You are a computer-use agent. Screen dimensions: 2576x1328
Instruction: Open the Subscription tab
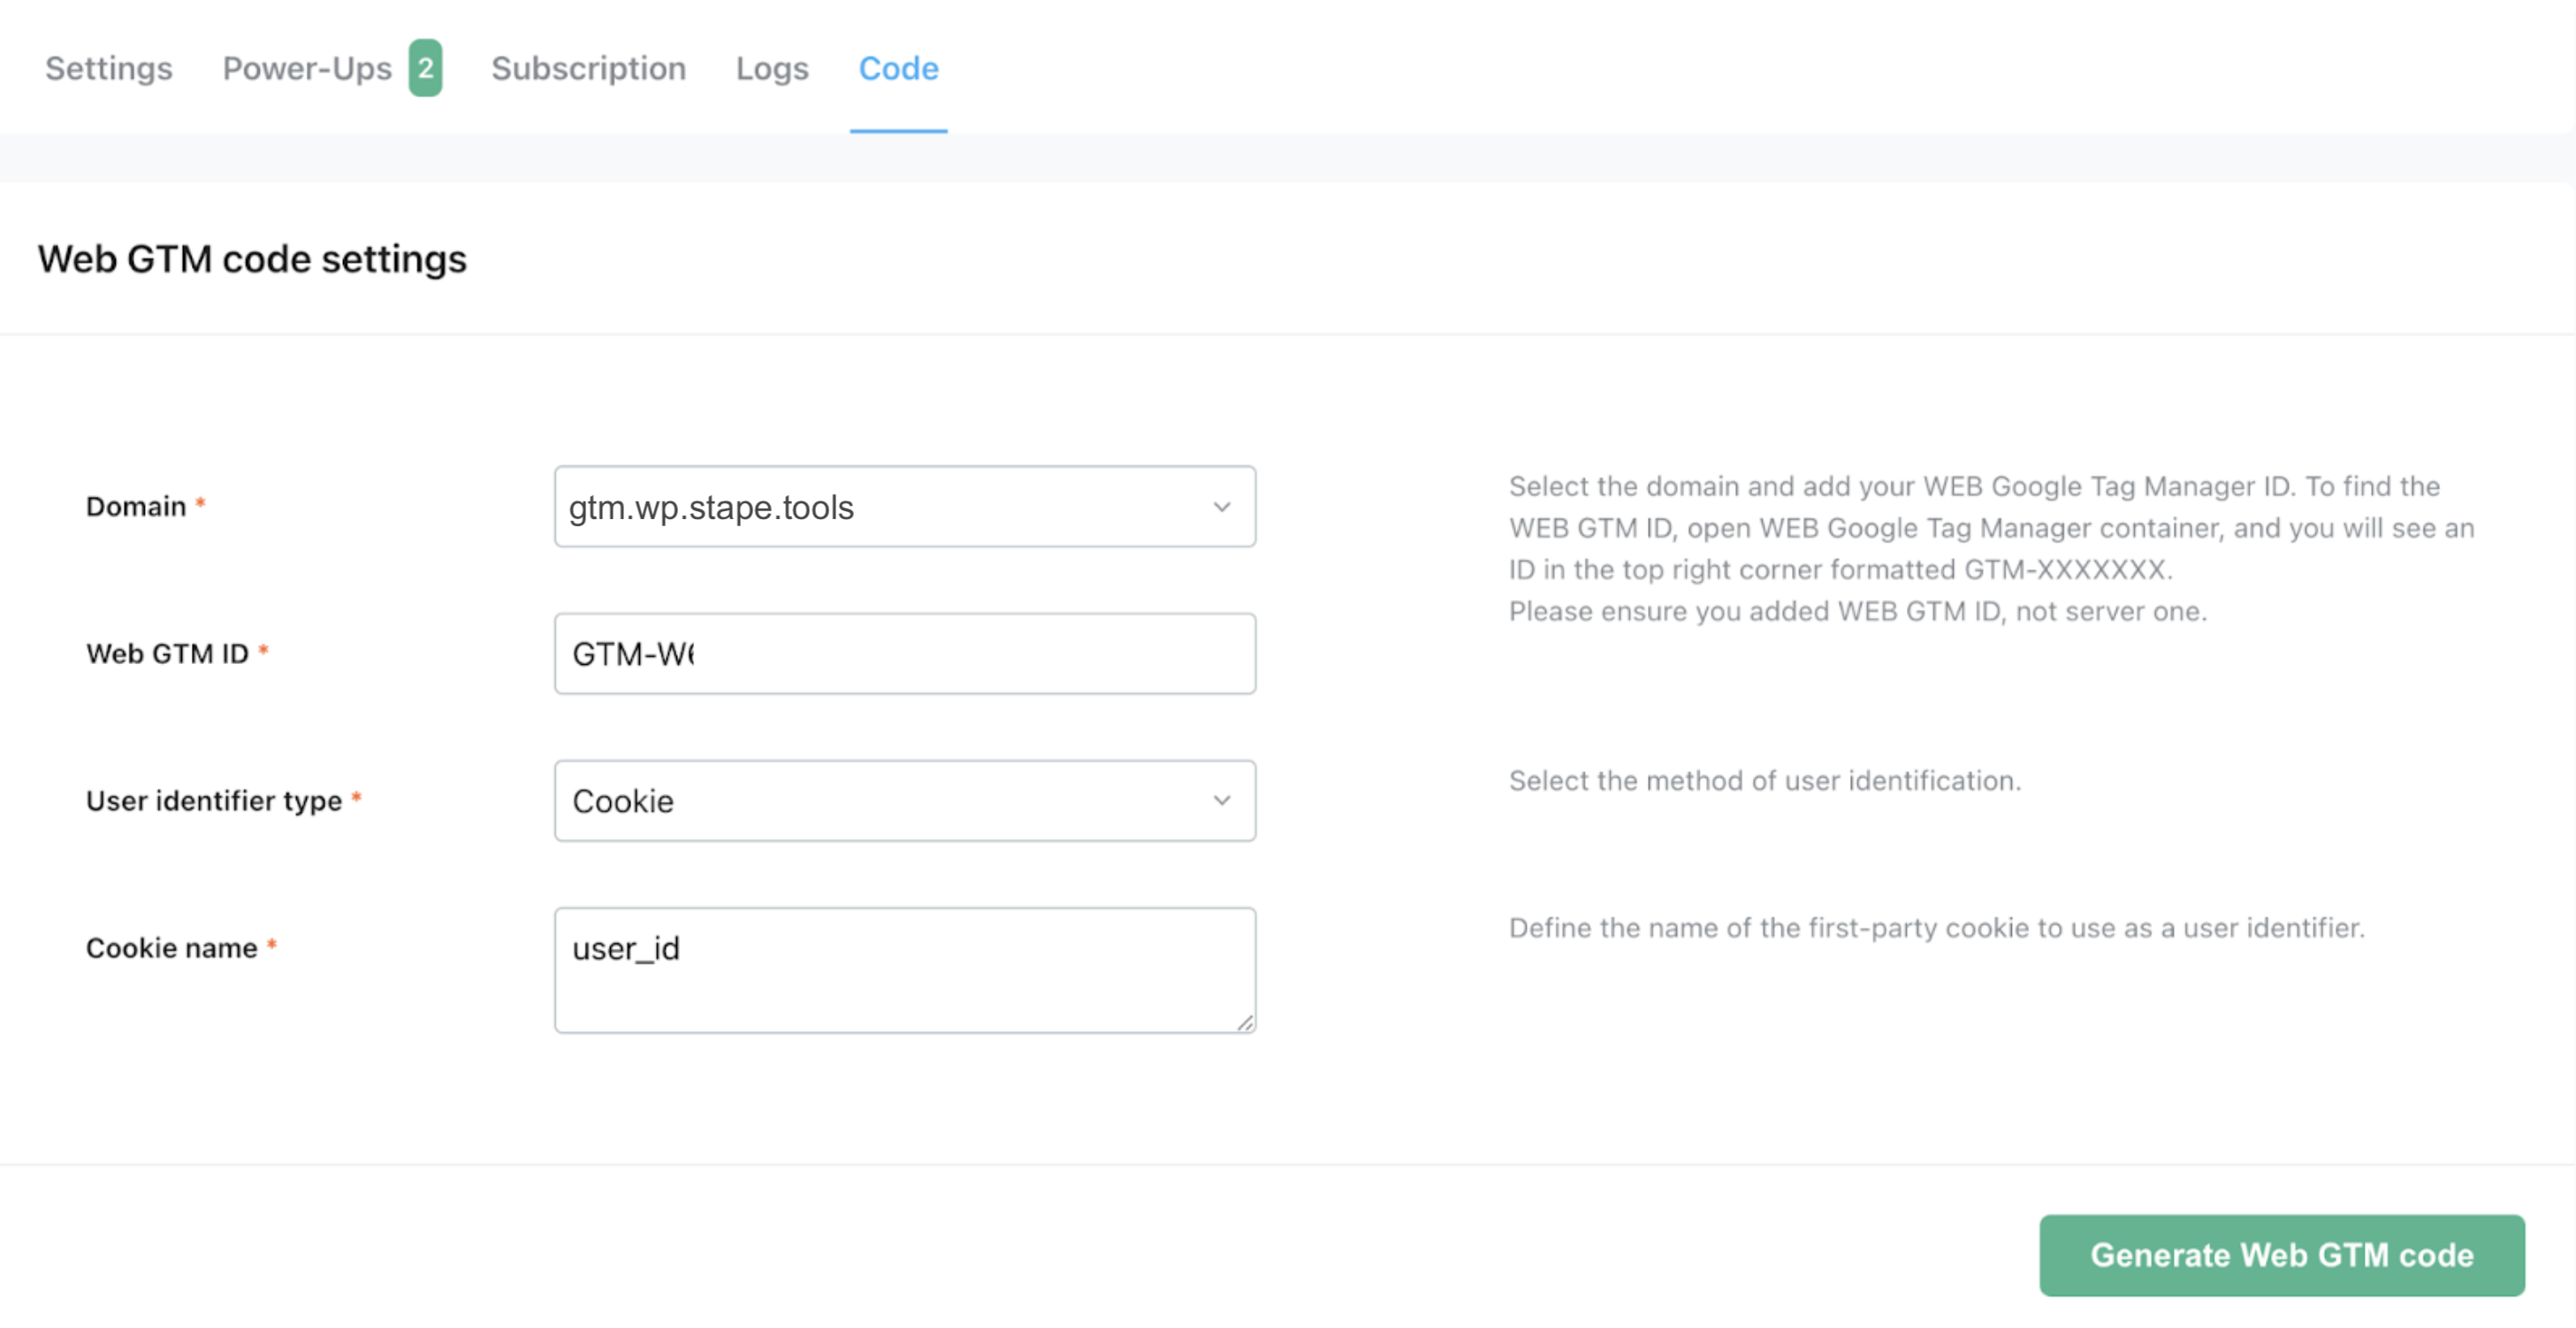[x=588, y=68]
